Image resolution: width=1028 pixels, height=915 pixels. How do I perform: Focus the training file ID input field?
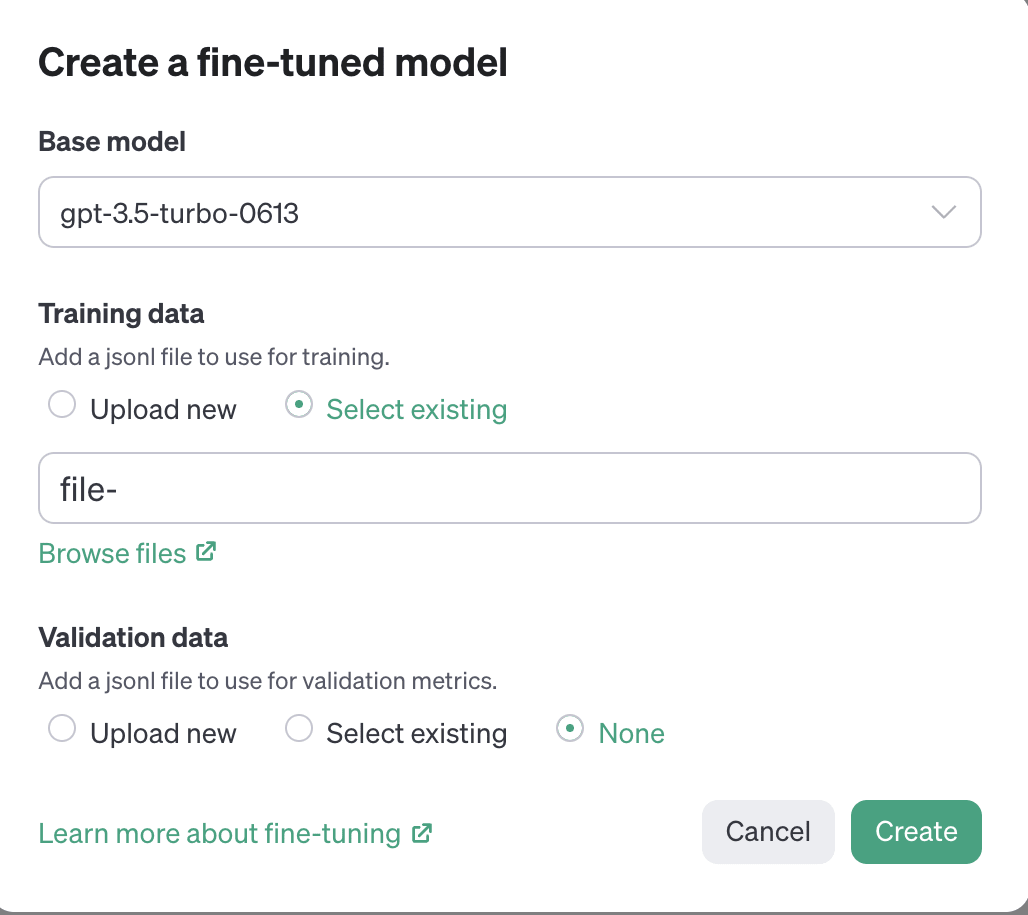[509, 488]
